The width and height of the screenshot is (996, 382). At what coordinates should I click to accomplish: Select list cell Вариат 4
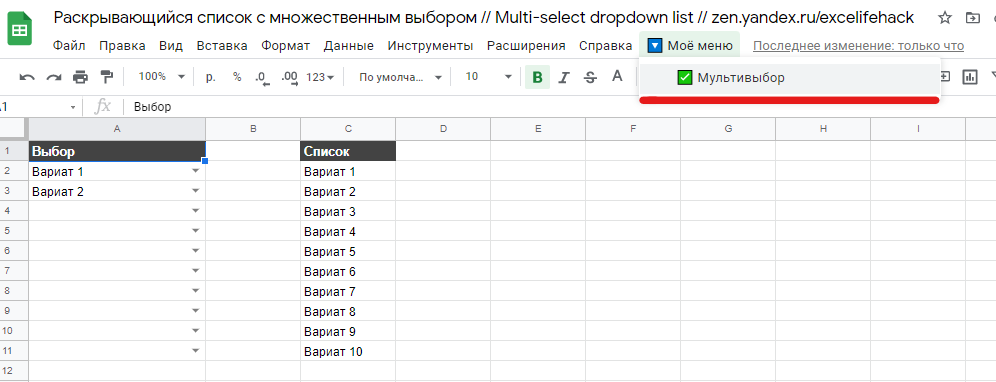[348, 231]
